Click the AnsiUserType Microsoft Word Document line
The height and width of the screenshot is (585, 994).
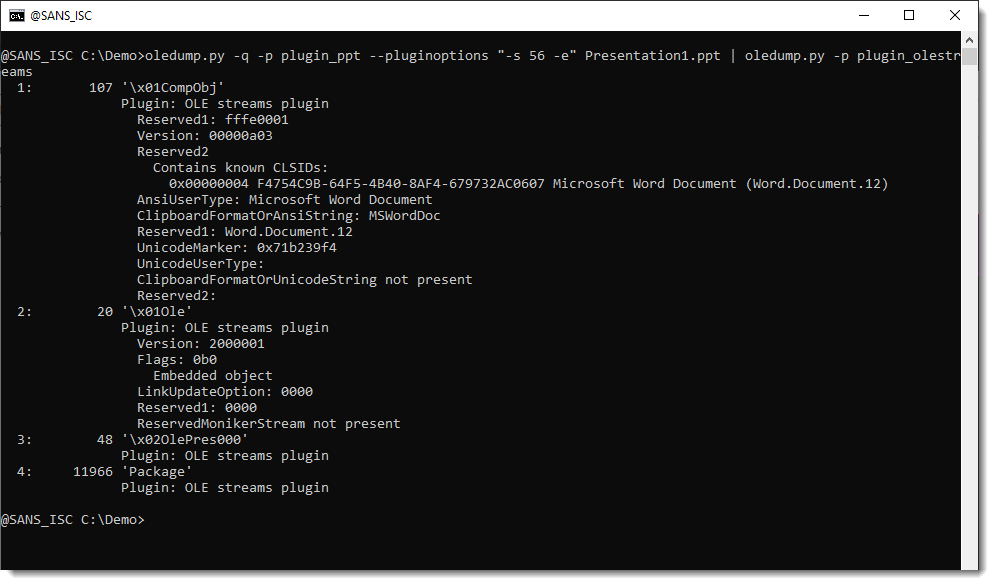(285, 200)
